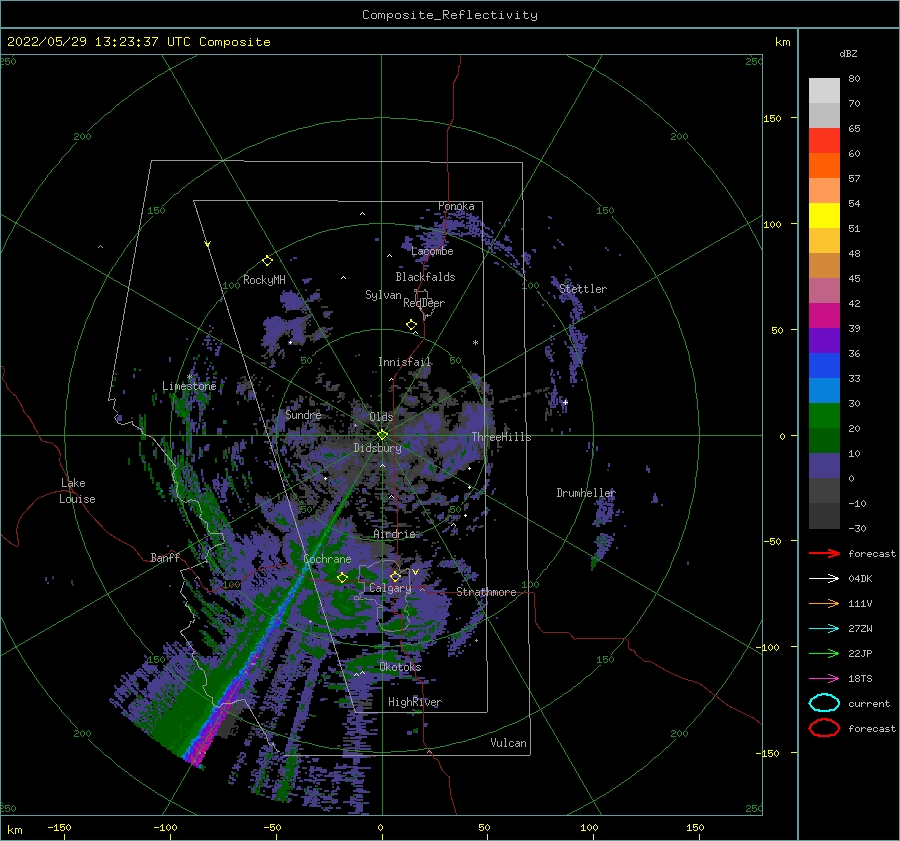The height and width of the screenshot is (841, 900).
Task: Select the Sundre label
Action: [x=303, y=415]
